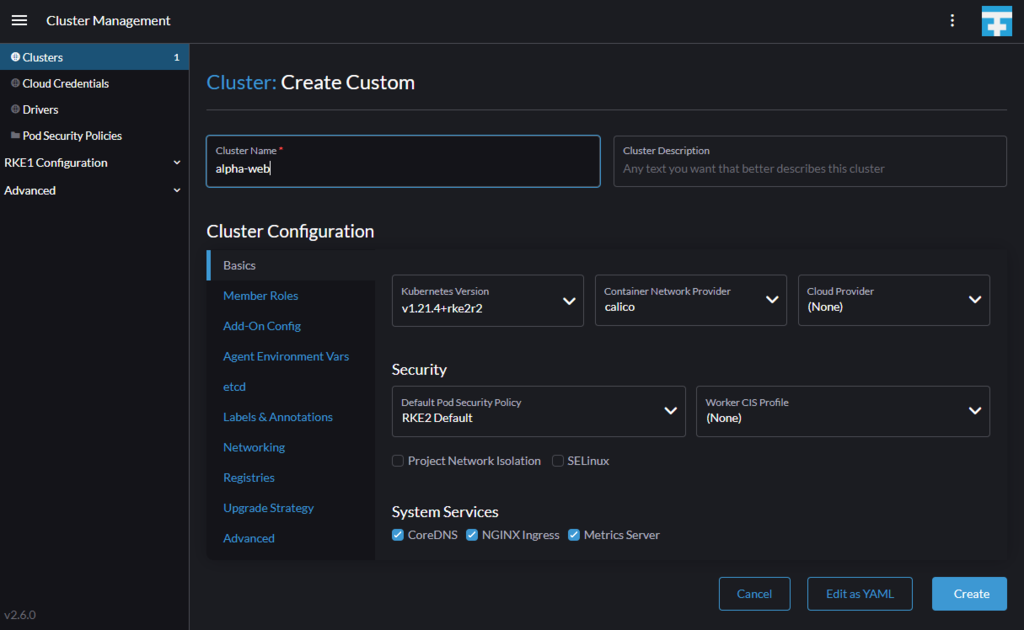Enable Project Network Isolation checkbox
The image size is (1024, 630).
(x=398, y=461)
